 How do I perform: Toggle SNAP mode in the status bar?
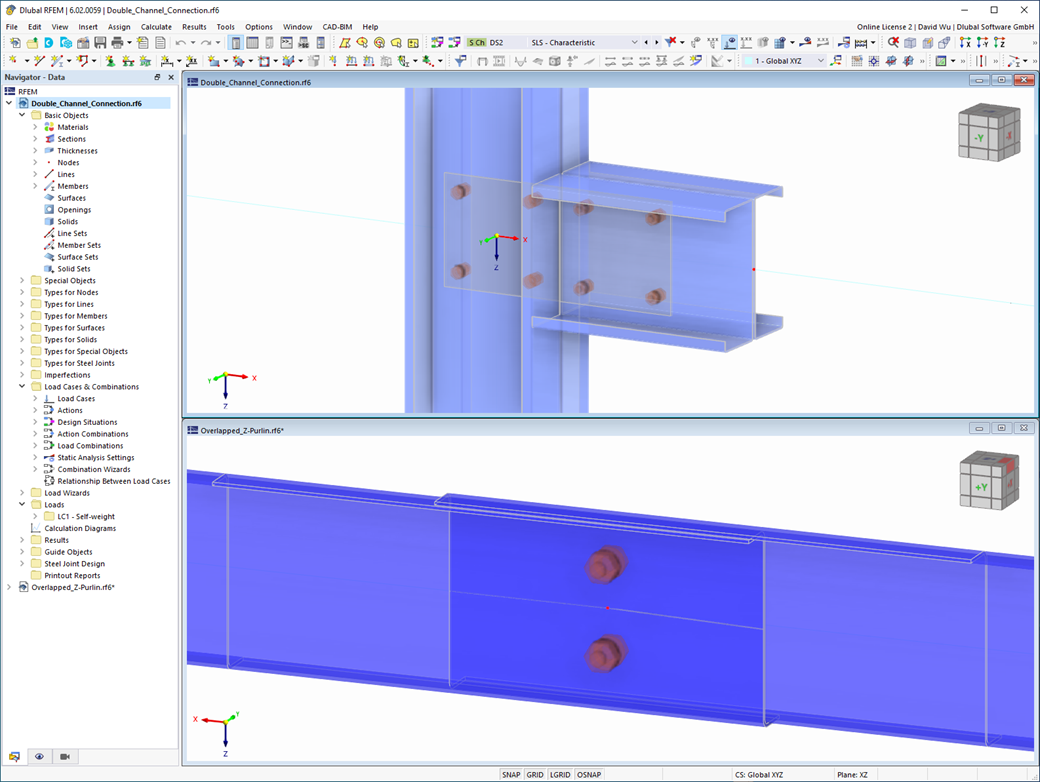tap(511, 774)
